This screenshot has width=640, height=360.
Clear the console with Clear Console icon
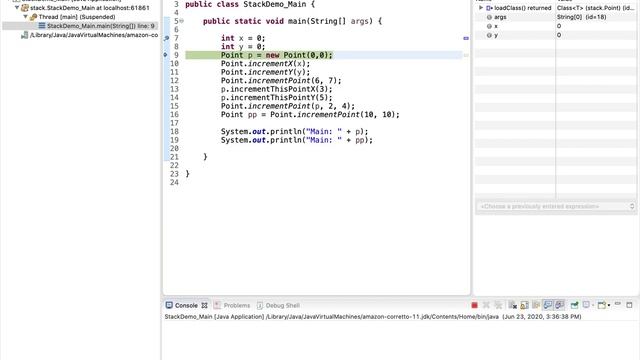[x=513, y=305]
